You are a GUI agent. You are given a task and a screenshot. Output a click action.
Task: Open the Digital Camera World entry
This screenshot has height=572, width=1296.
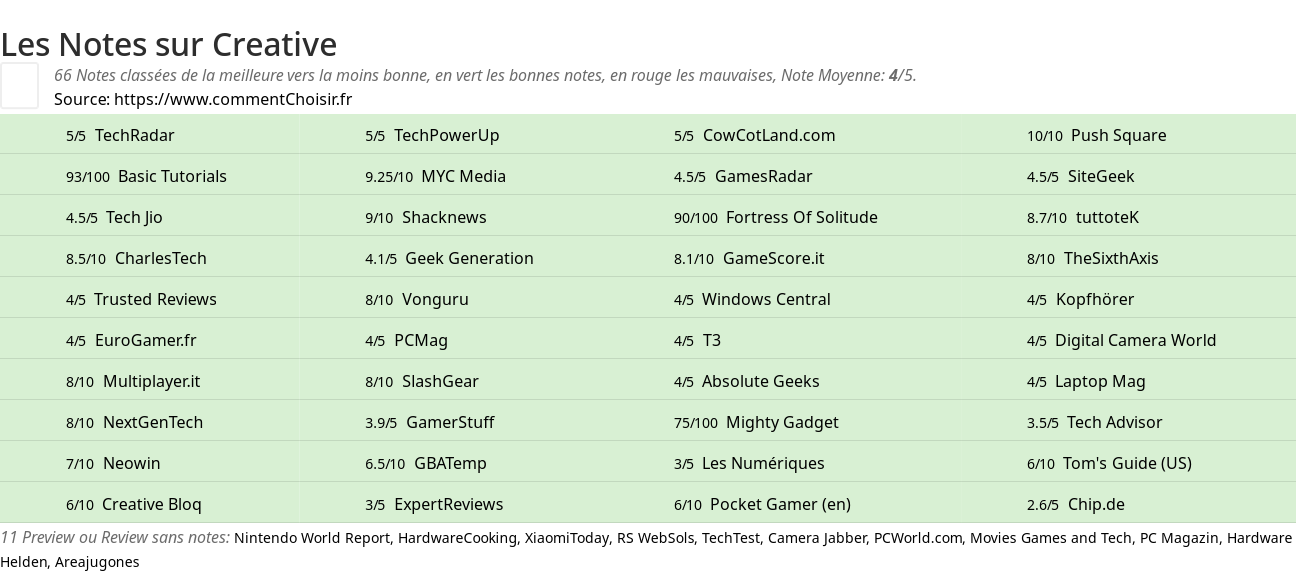coord(1121,340)
